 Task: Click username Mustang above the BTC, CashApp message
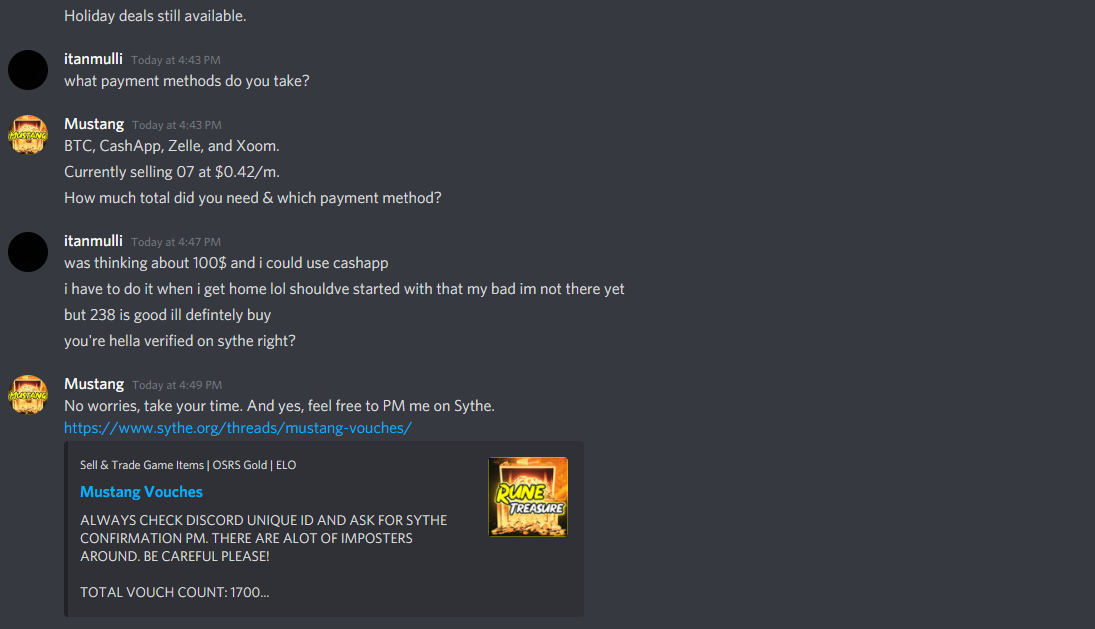(94, 124)
